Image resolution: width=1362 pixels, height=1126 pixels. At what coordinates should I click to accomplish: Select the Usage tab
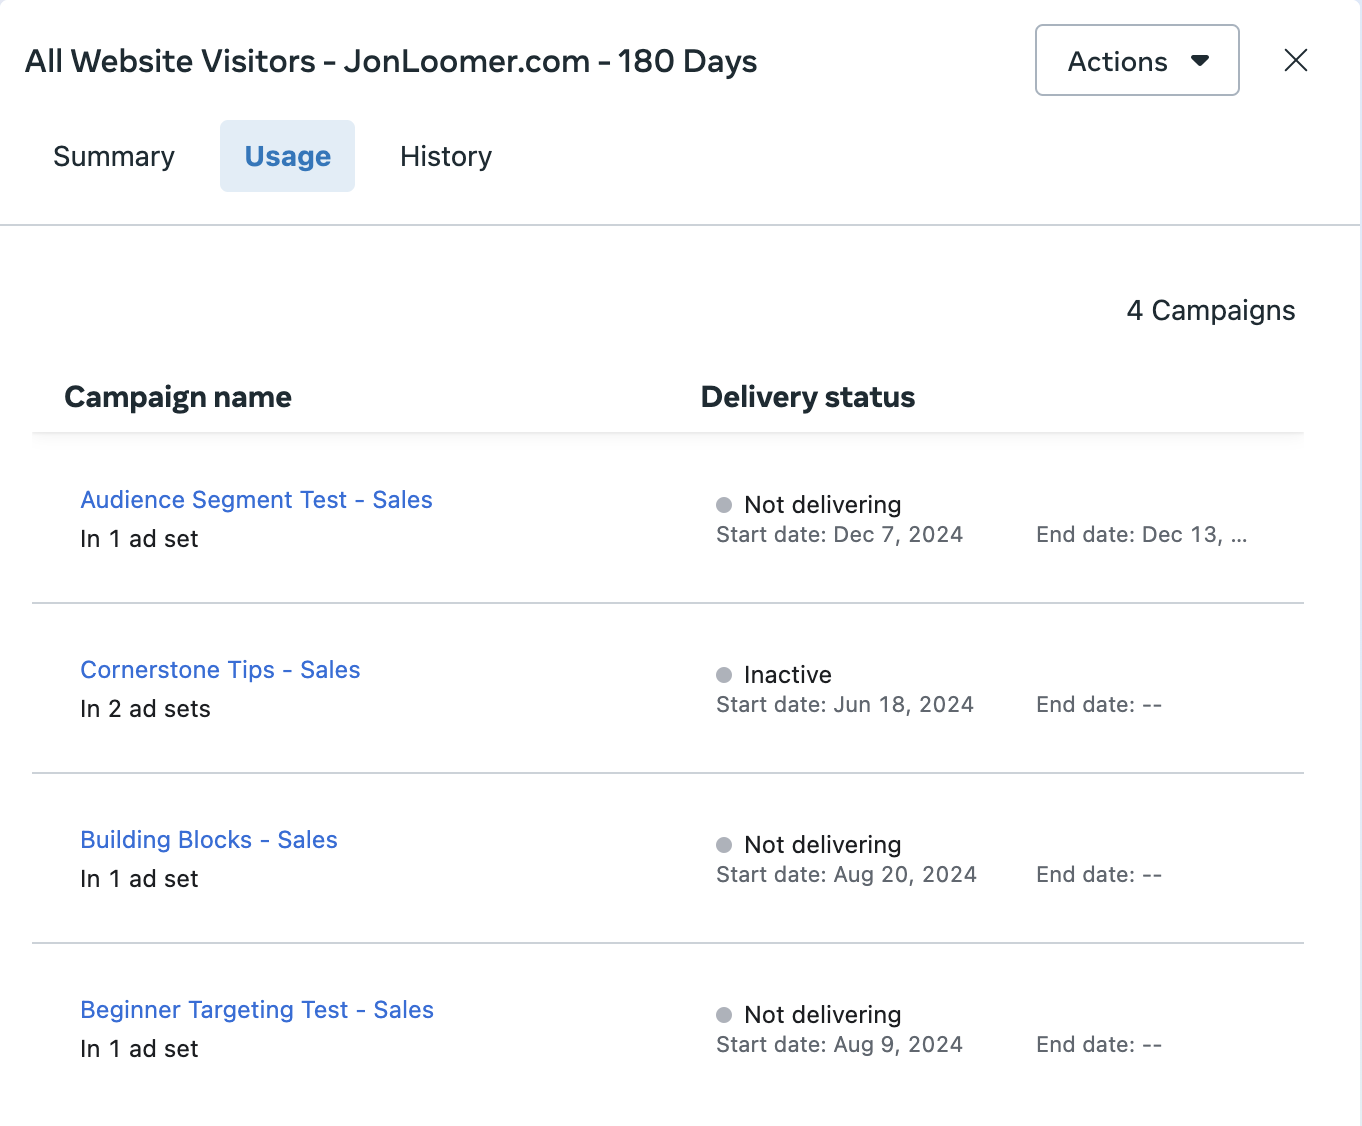287,156
